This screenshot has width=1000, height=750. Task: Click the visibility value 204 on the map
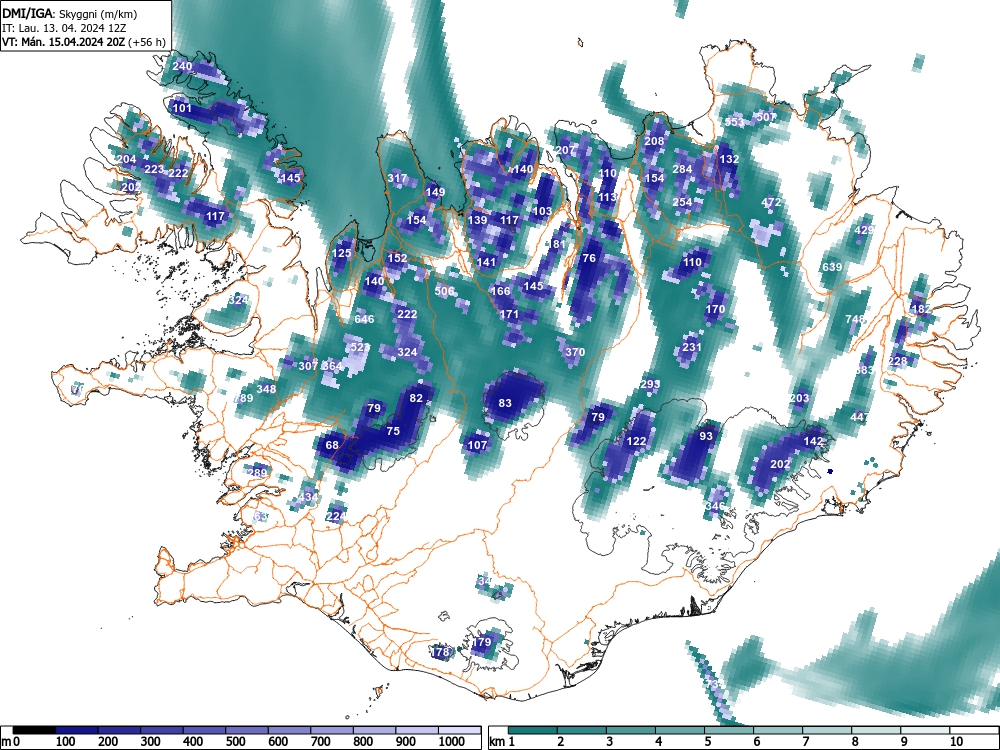click(126, 159)
